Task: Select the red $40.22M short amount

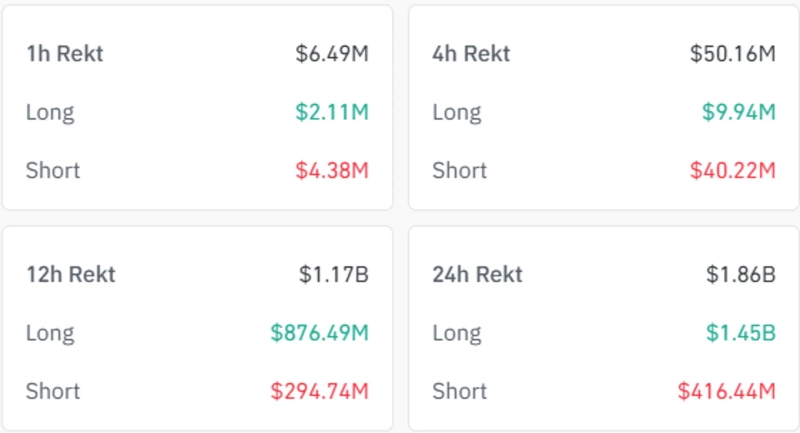Action: click(x=732, y=170)
